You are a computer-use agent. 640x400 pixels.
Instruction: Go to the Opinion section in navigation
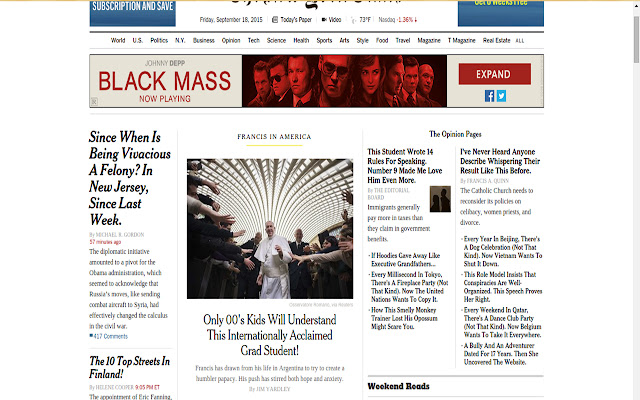point(231,41)
